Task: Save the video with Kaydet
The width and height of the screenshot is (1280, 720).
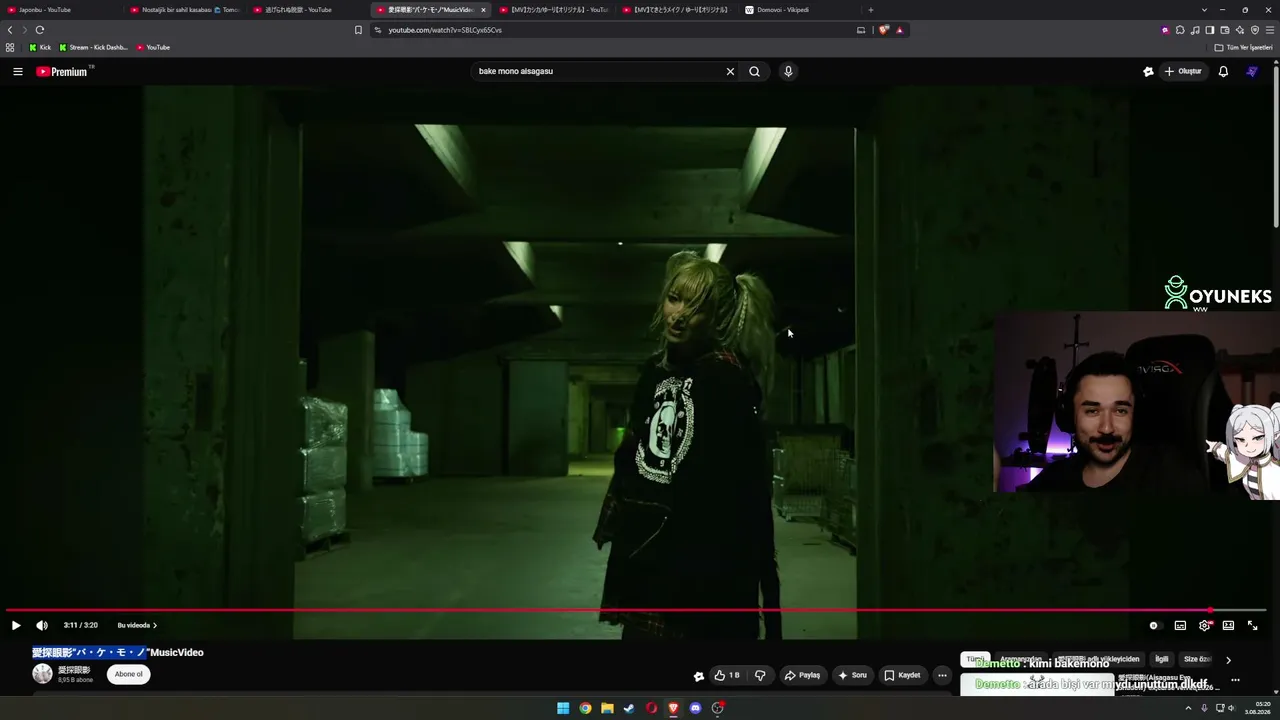Action: pos(902,675)
